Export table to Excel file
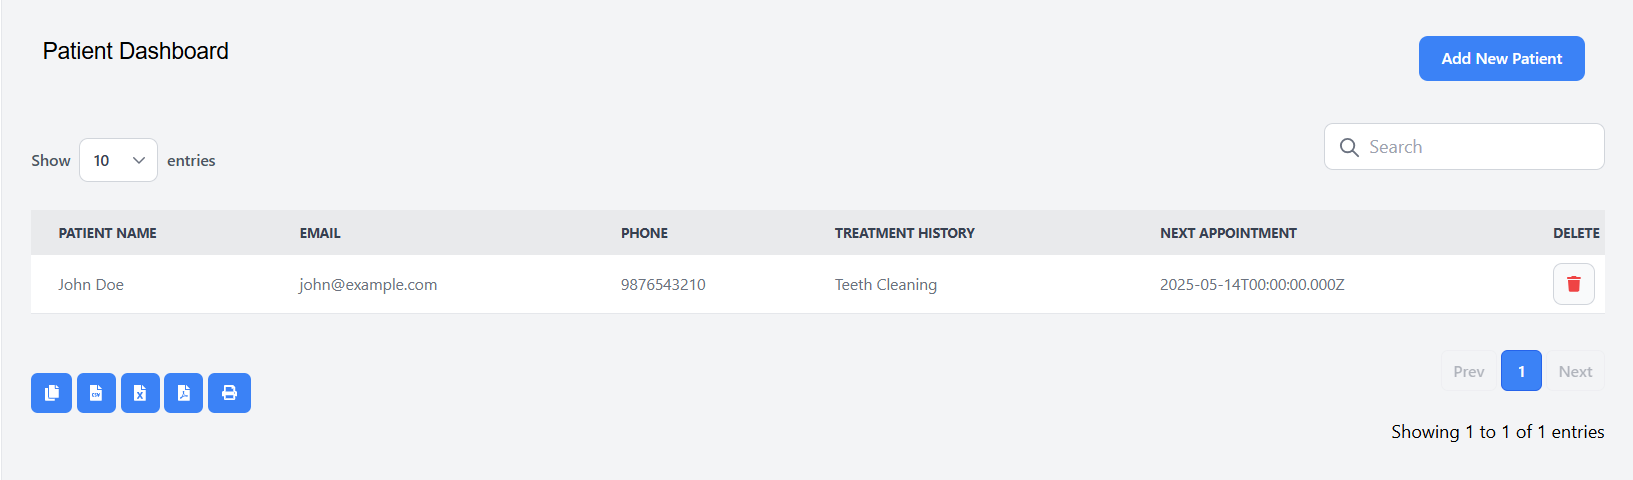 (140, 393)
